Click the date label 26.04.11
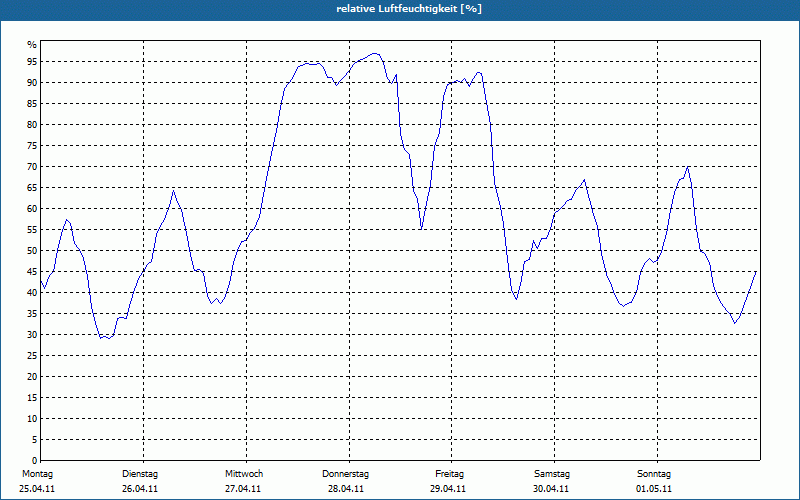The height and width of the screenshot is (500, 800). (x=140, y=489)
